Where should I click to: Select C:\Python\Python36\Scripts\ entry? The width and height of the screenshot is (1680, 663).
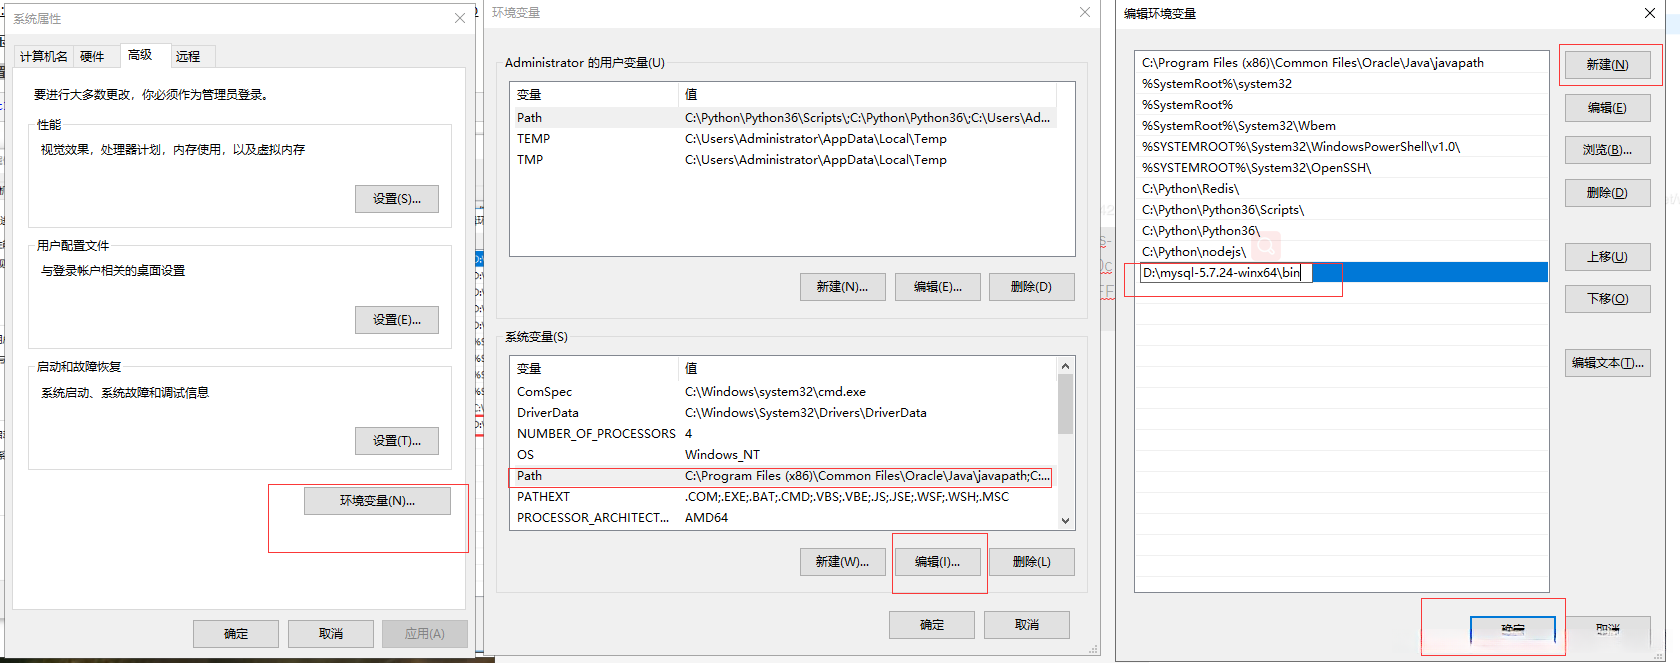1342,210
